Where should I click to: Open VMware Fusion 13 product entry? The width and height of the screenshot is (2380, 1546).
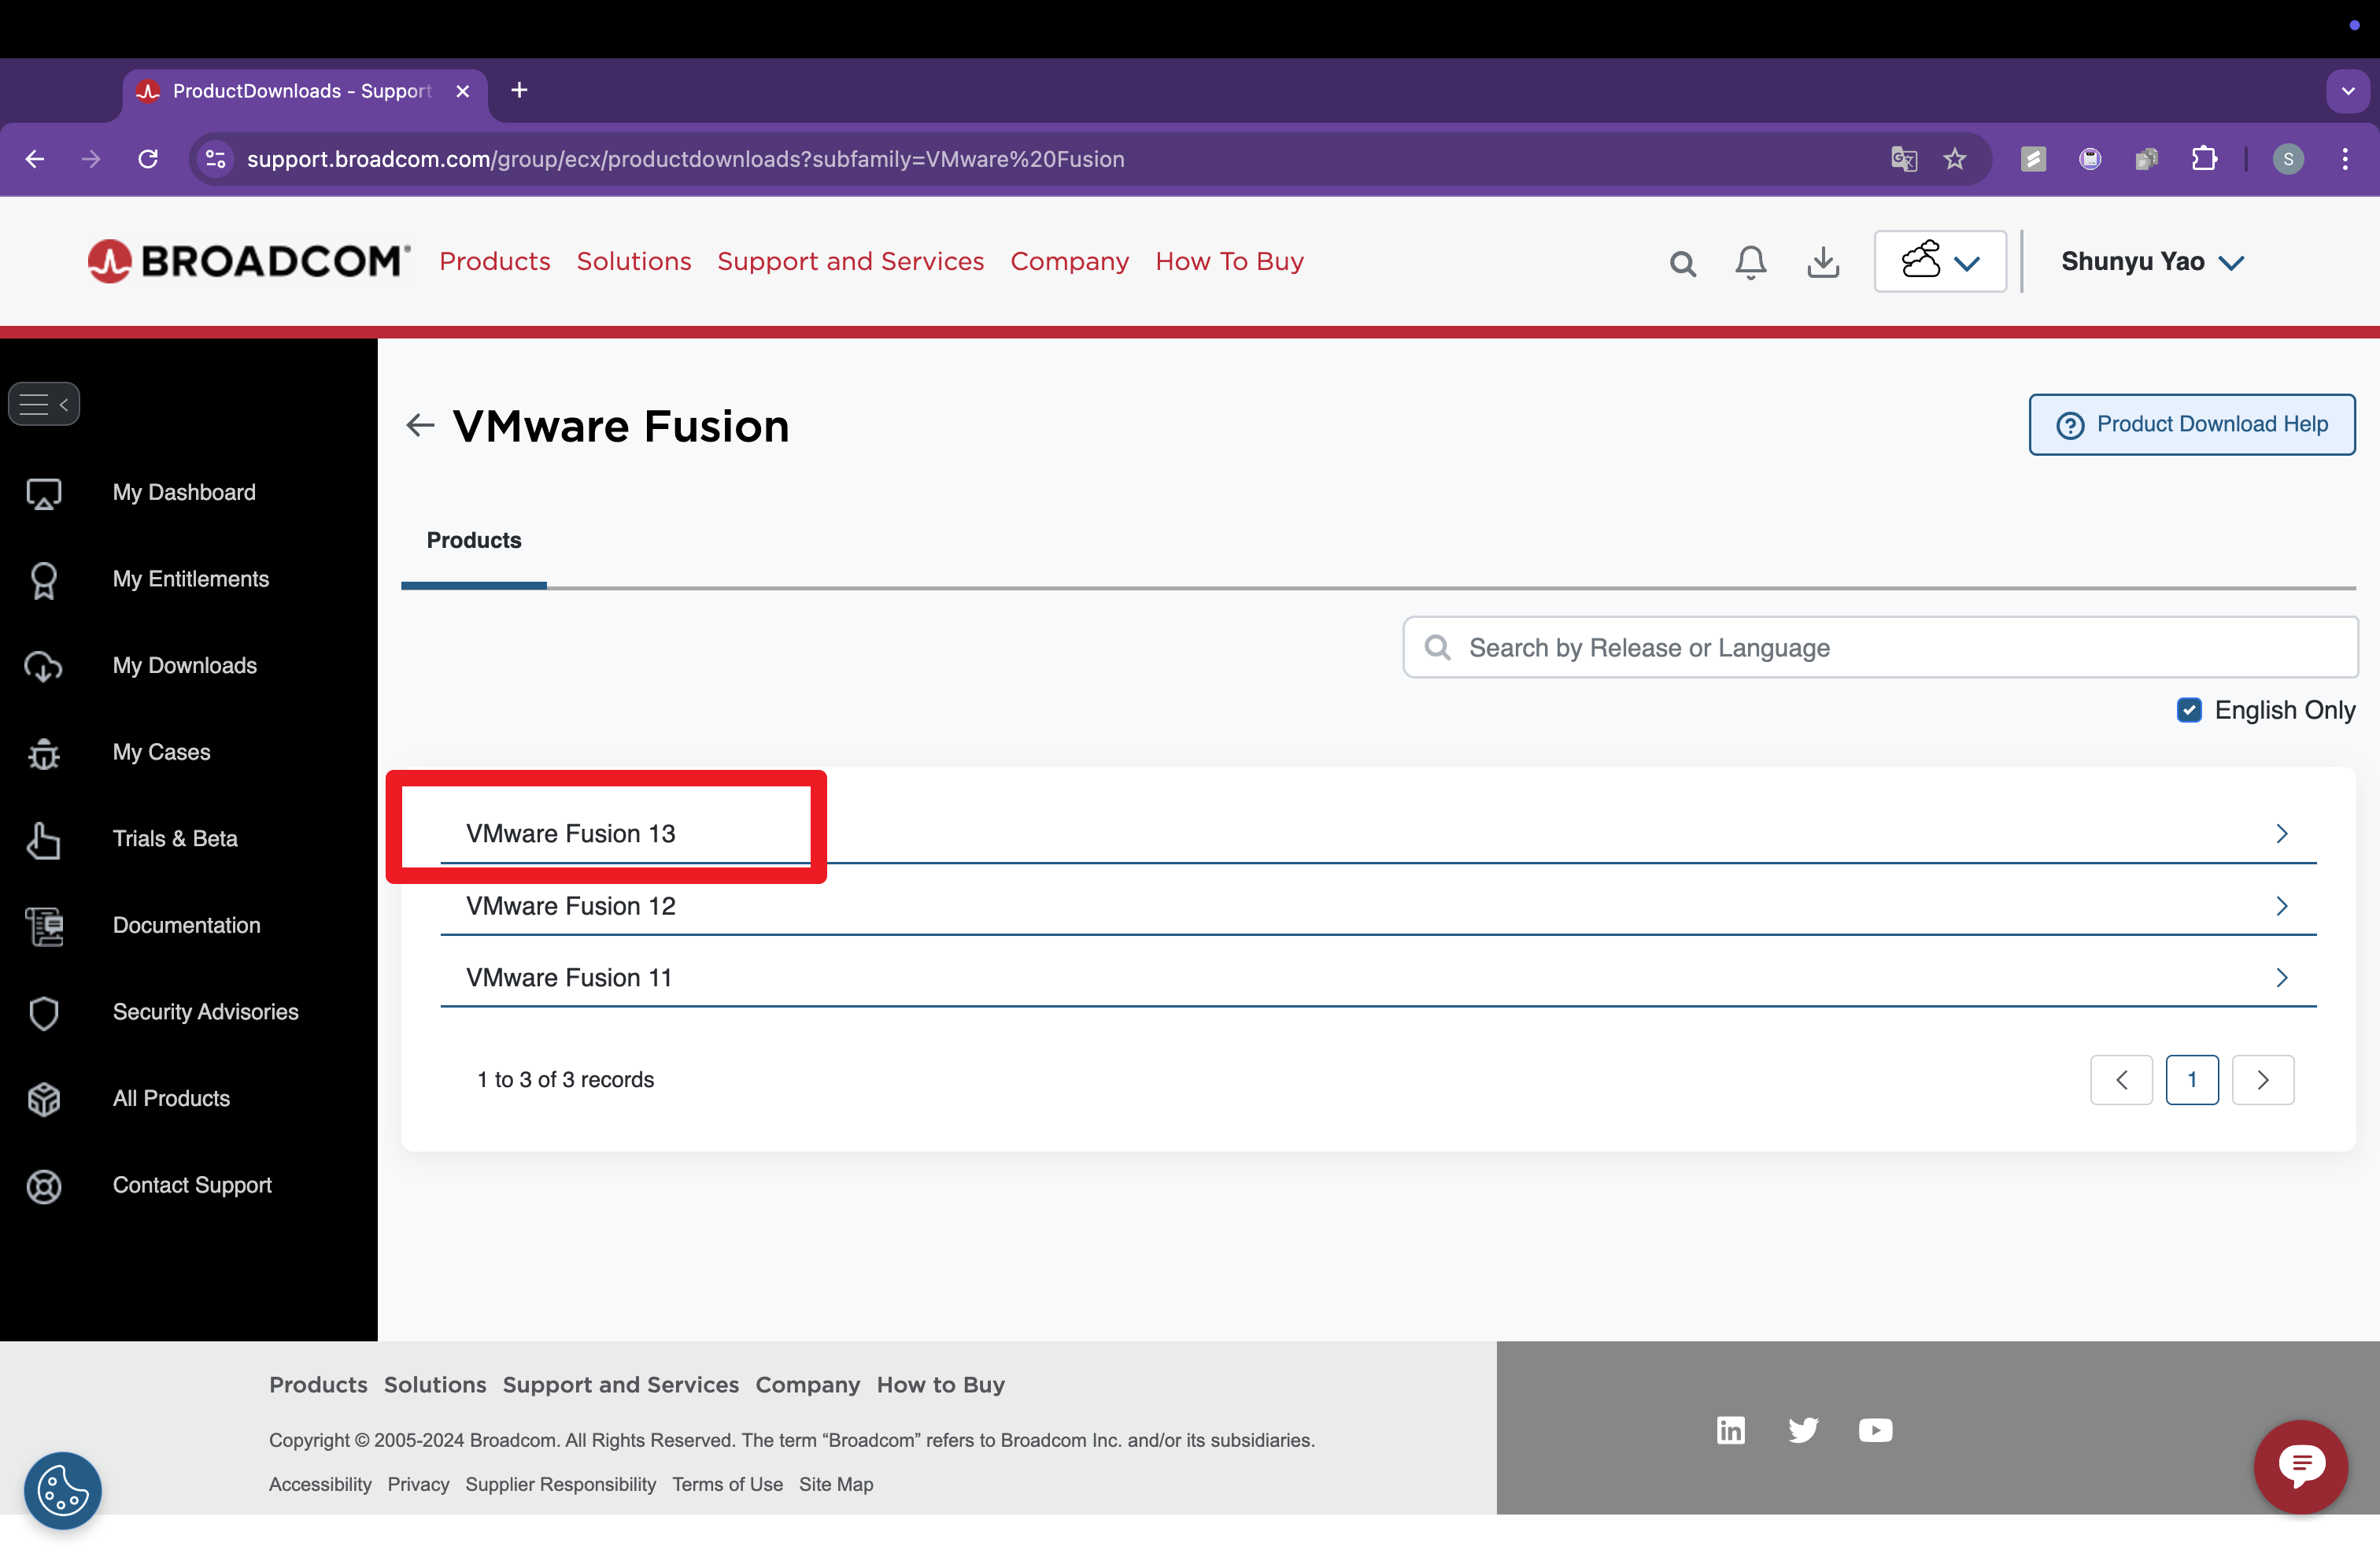[570, 834]
